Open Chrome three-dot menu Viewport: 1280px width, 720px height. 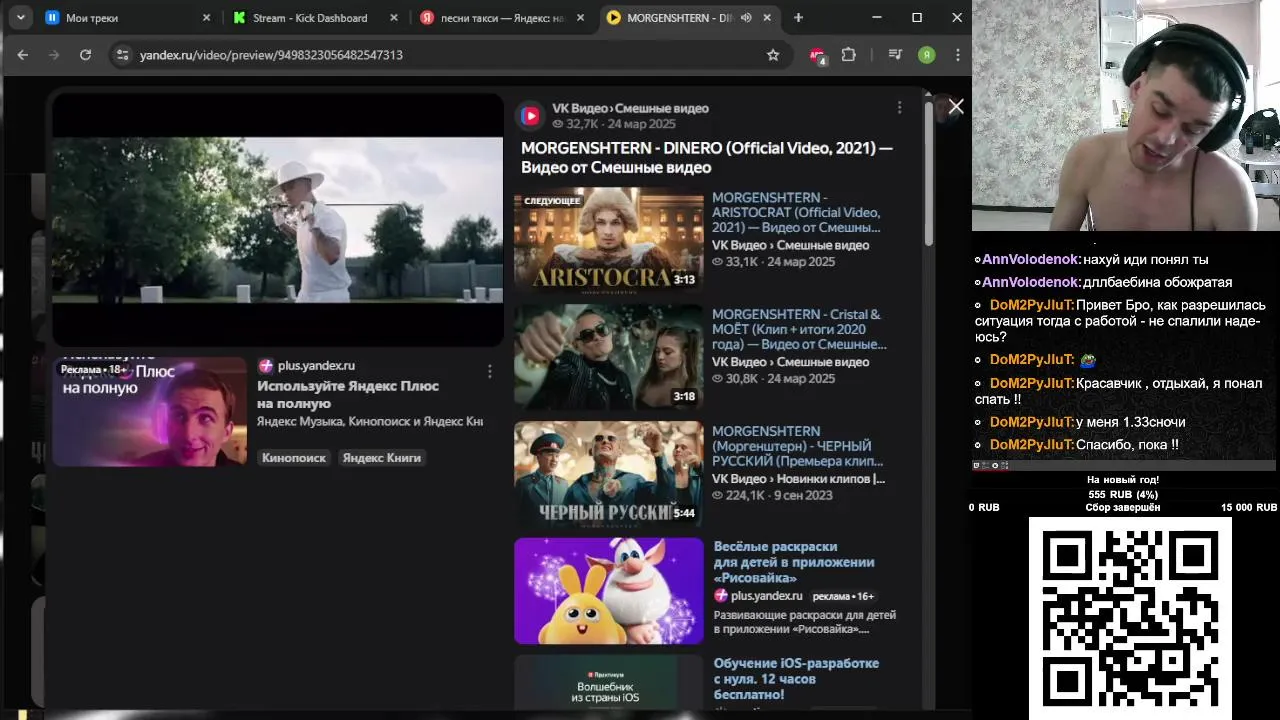click(958, 55)
